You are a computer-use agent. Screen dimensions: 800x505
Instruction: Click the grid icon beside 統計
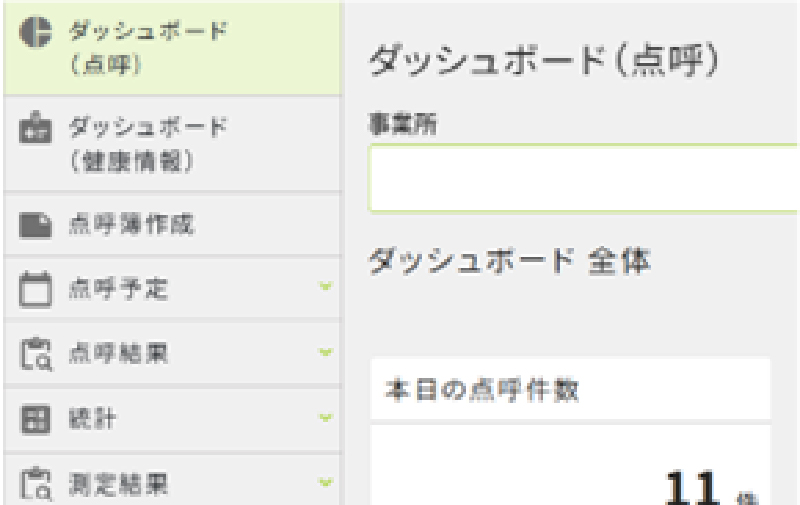click(35, 419)
